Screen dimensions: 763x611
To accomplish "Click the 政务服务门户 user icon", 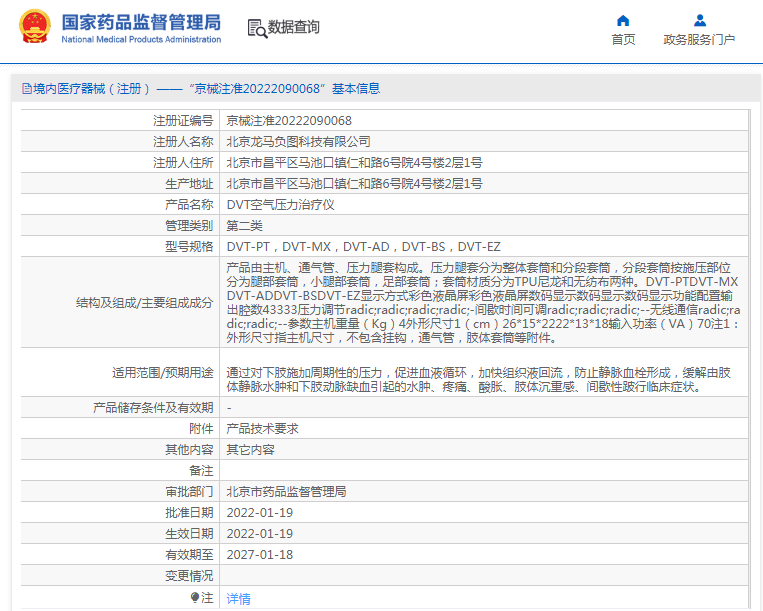I will tap(699, 20).
